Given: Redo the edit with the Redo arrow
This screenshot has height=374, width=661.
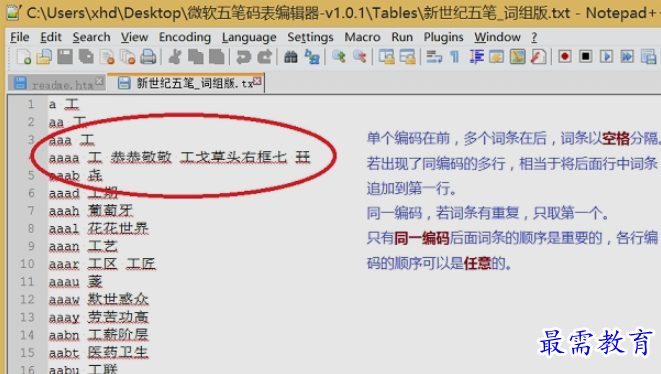Looking at the screenshot, I should click(x=264, y=57).
